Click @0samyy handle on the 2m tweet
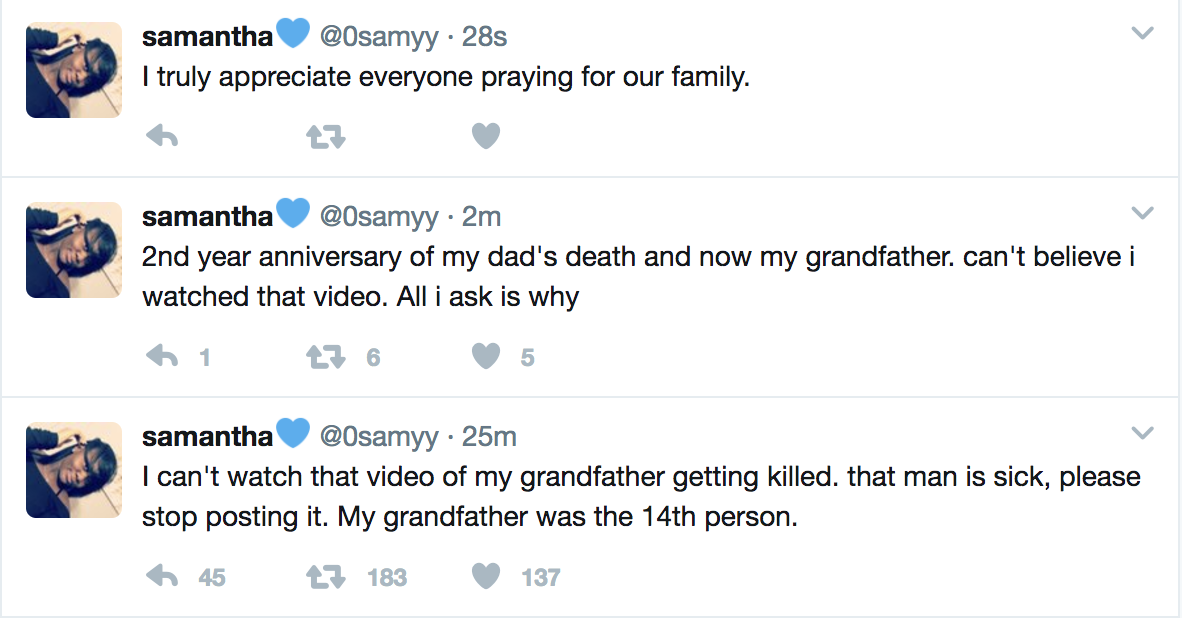Viewport: 1182px width, 618px height. (x=379, y=217)
